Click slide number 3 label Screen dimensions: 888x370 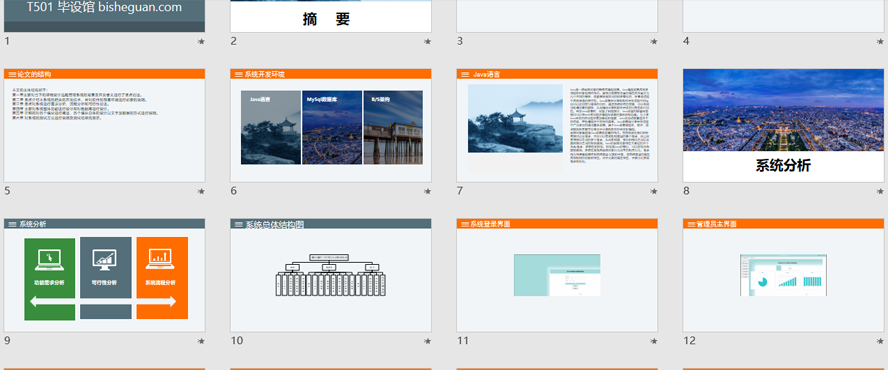[460, 41]
